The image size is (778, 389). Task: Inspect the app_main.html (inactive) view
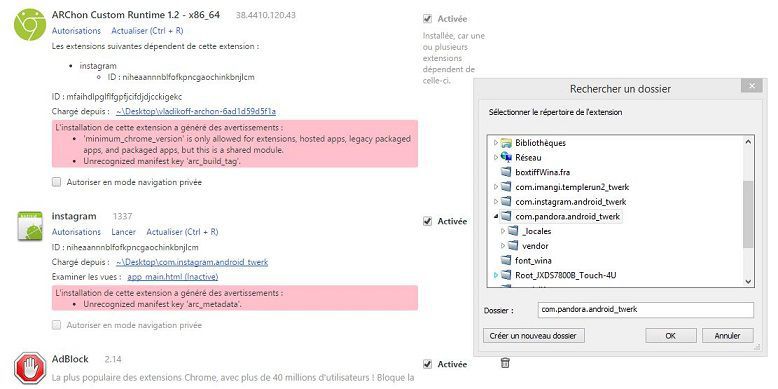point(173,277)
